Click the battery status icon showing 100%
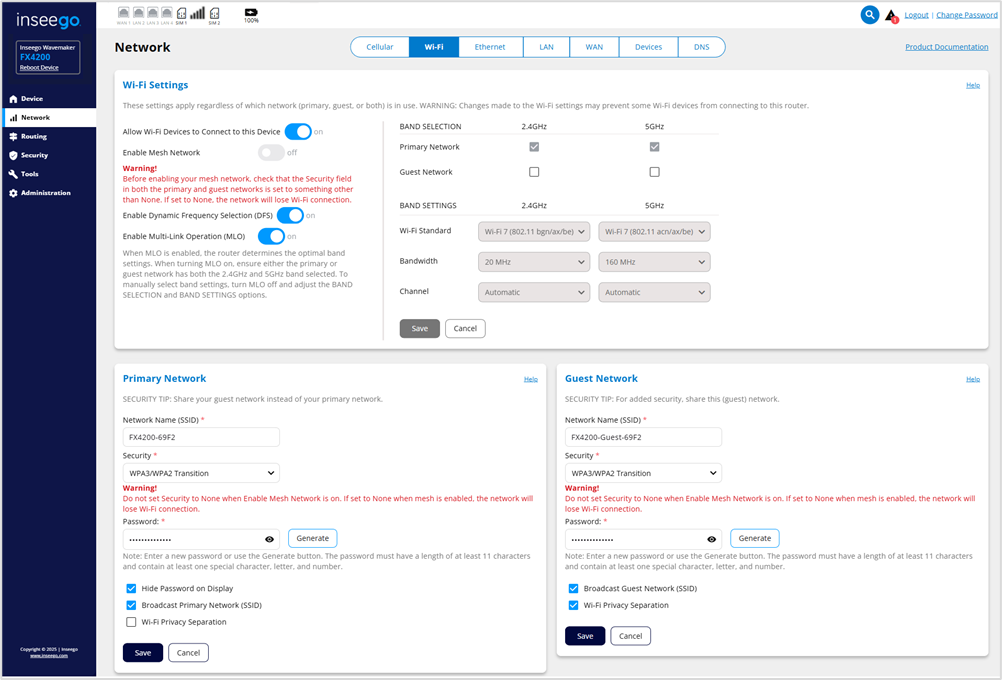The image size is (1002, 680). click(x=250, y=13)
